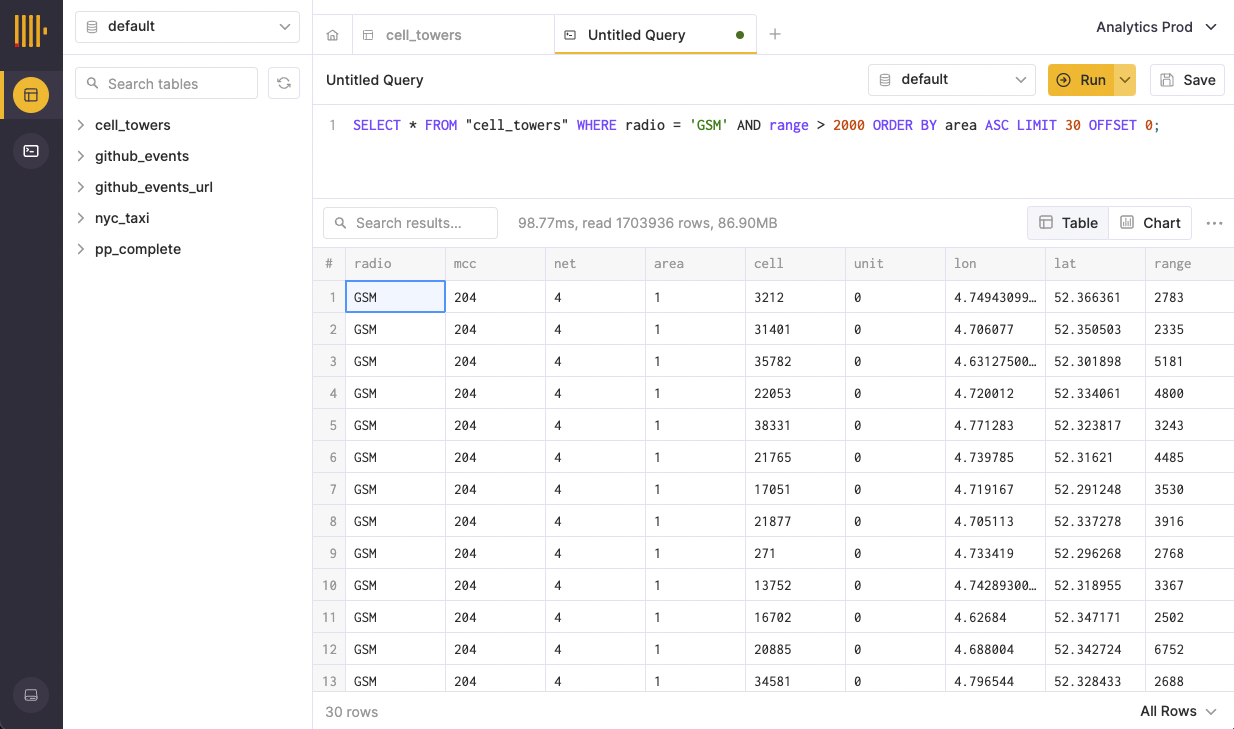Refresh the table list

click(x=284, y=83)
